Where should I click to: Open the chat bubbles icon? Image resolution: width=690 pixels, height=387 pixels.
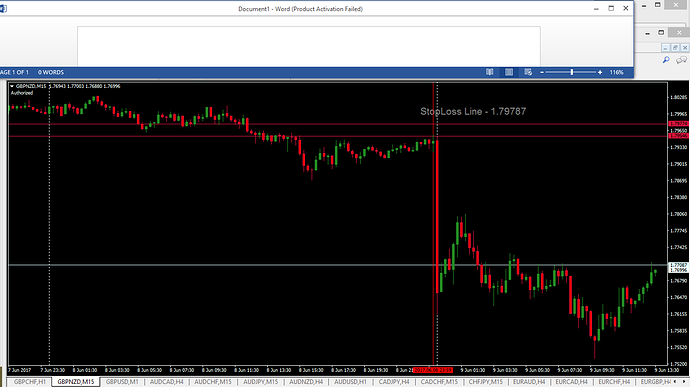[x=681, y=60]
